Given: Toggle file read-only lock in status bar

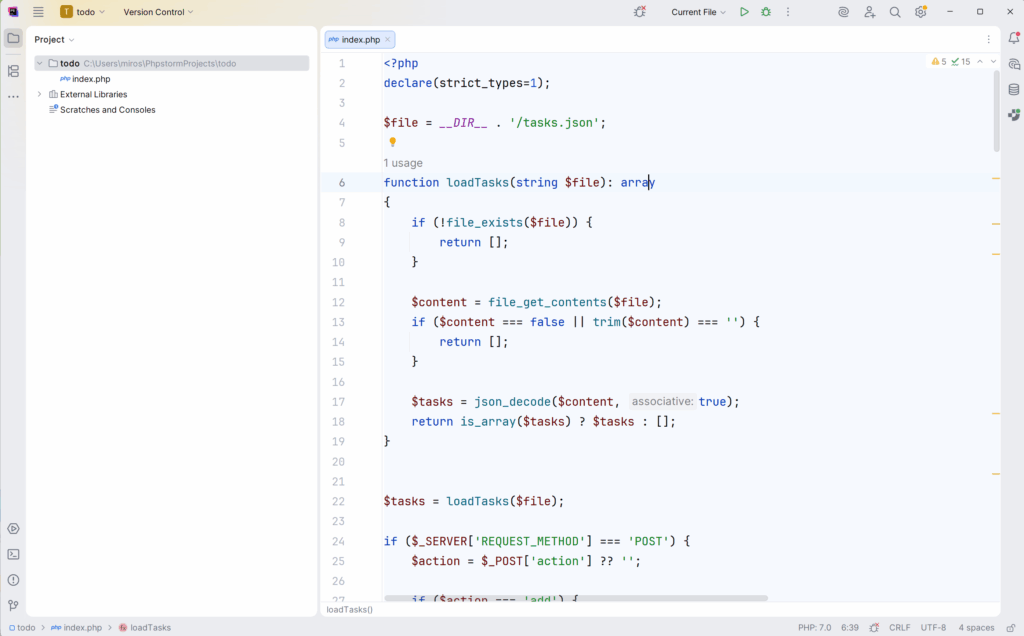Looking at the screenshot, I should click(x=1011, y=628).
